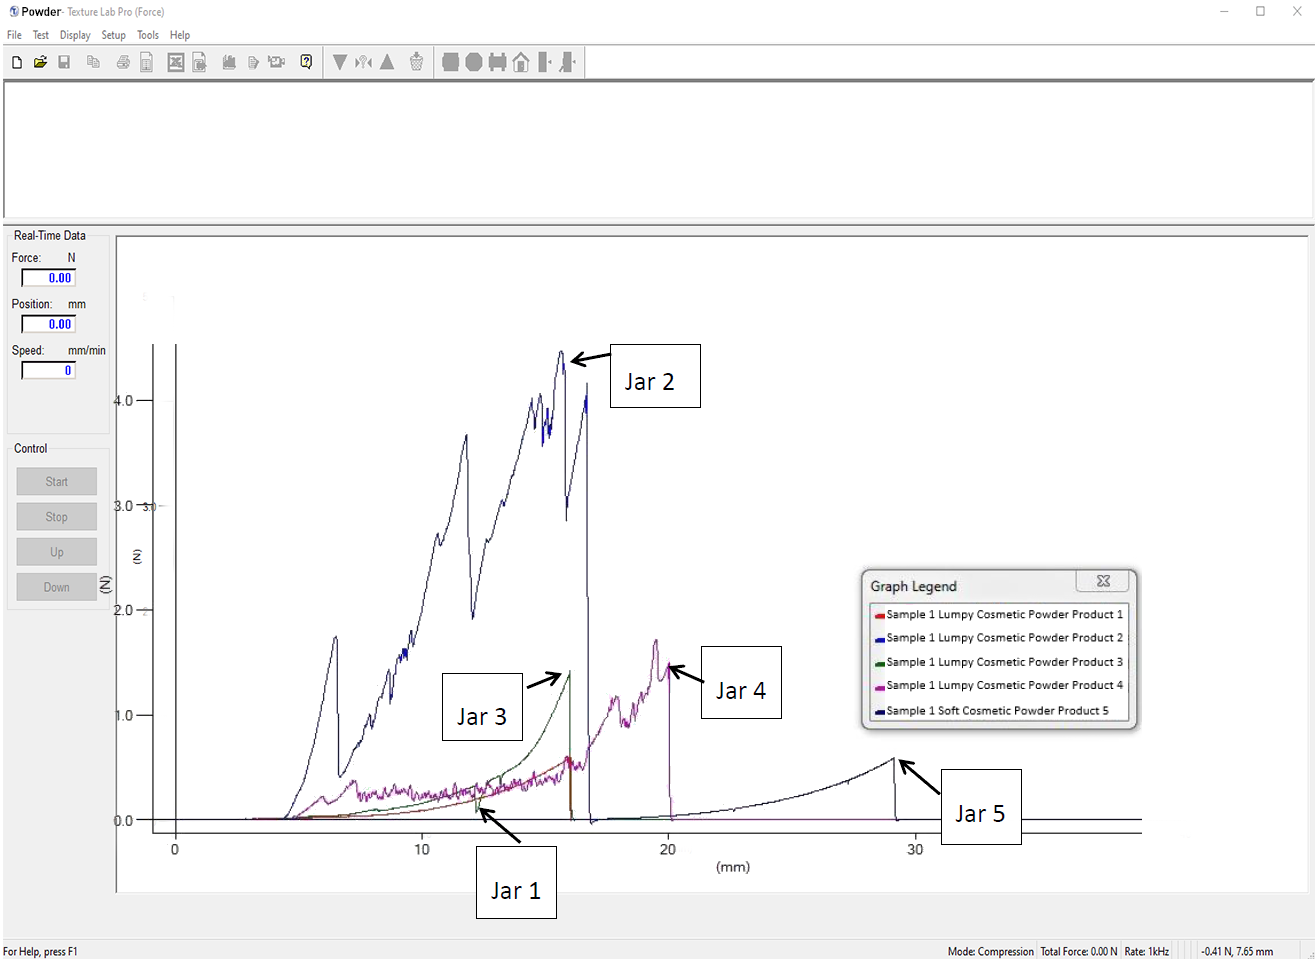Open the Help menu
This screenshot has height=959, width=1315.
tap(180, 35)
